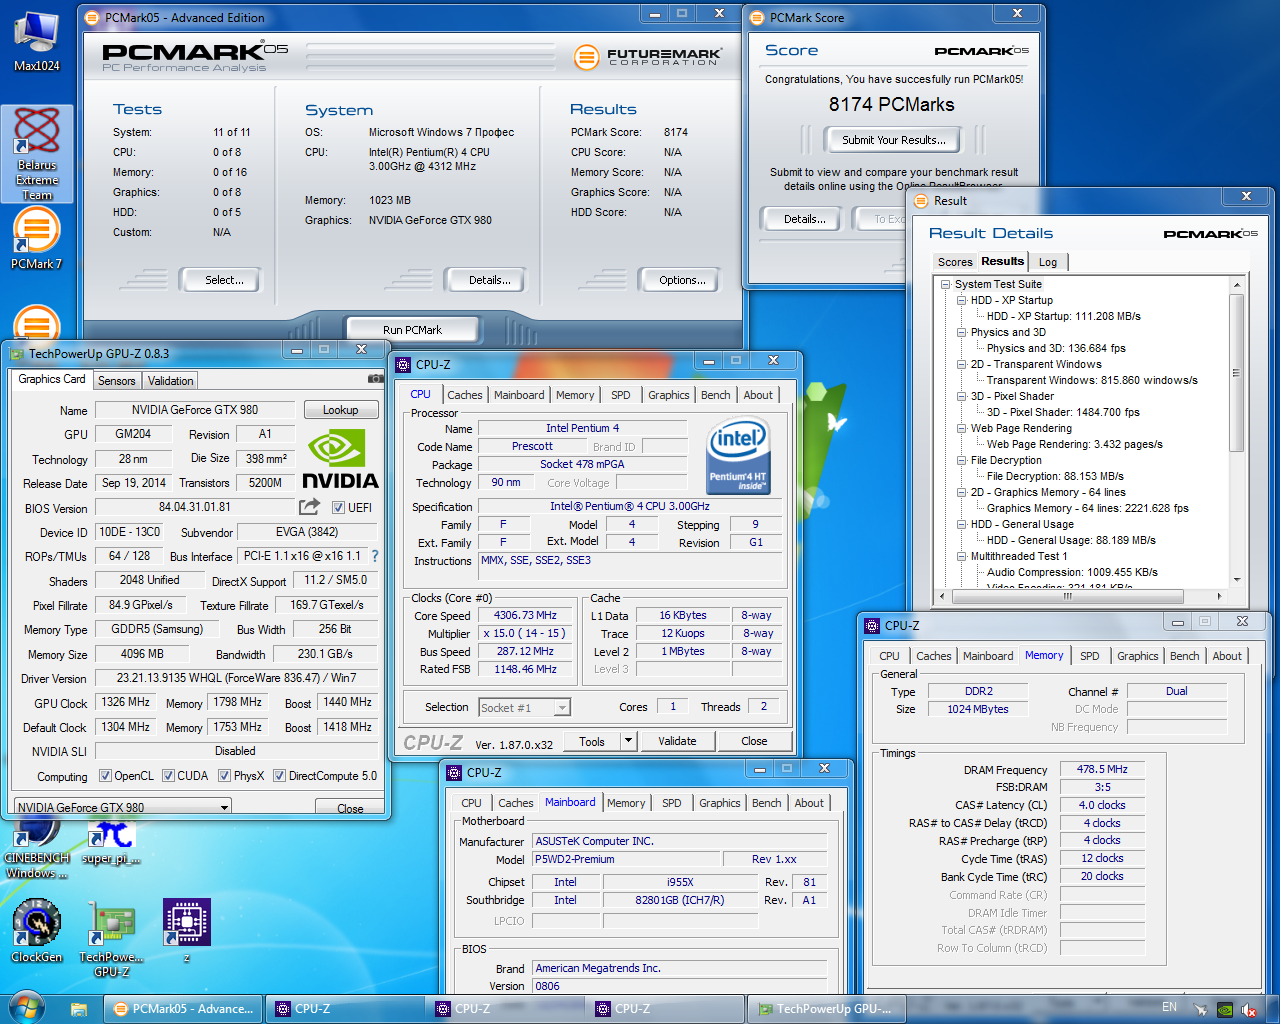Screen dimensions: 1280x1024
Task: Open the Validation tab in GPU-Z
Action: (x=171, y=381)
